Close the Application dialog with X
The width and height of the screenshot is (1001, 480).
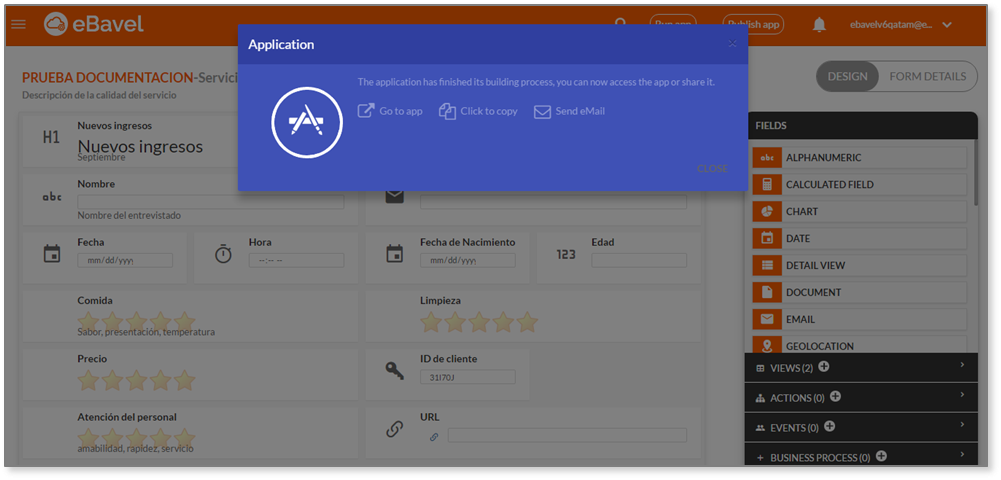pos(732,43)
